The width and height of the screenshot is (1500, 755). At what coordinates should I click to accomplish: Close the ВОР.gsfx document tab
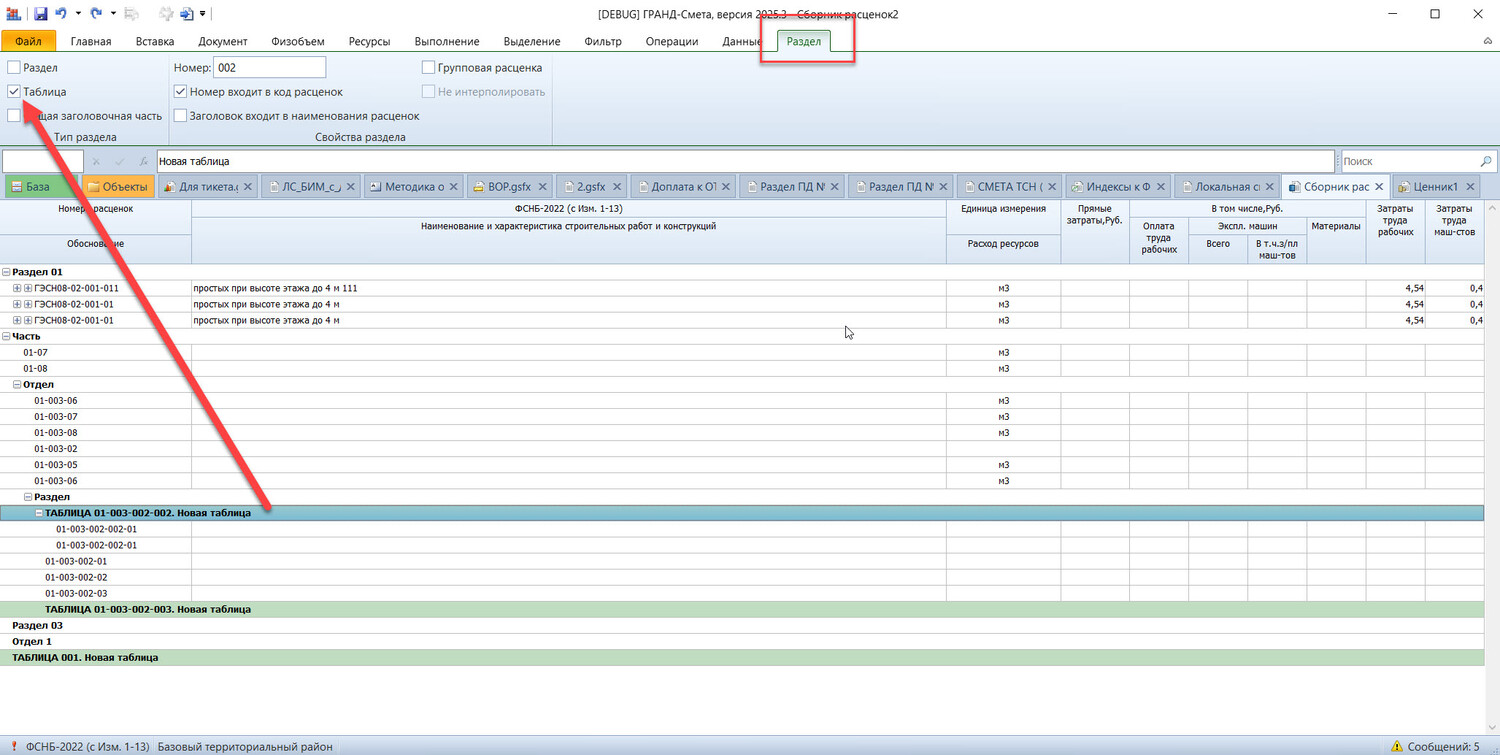coord(544,186)
